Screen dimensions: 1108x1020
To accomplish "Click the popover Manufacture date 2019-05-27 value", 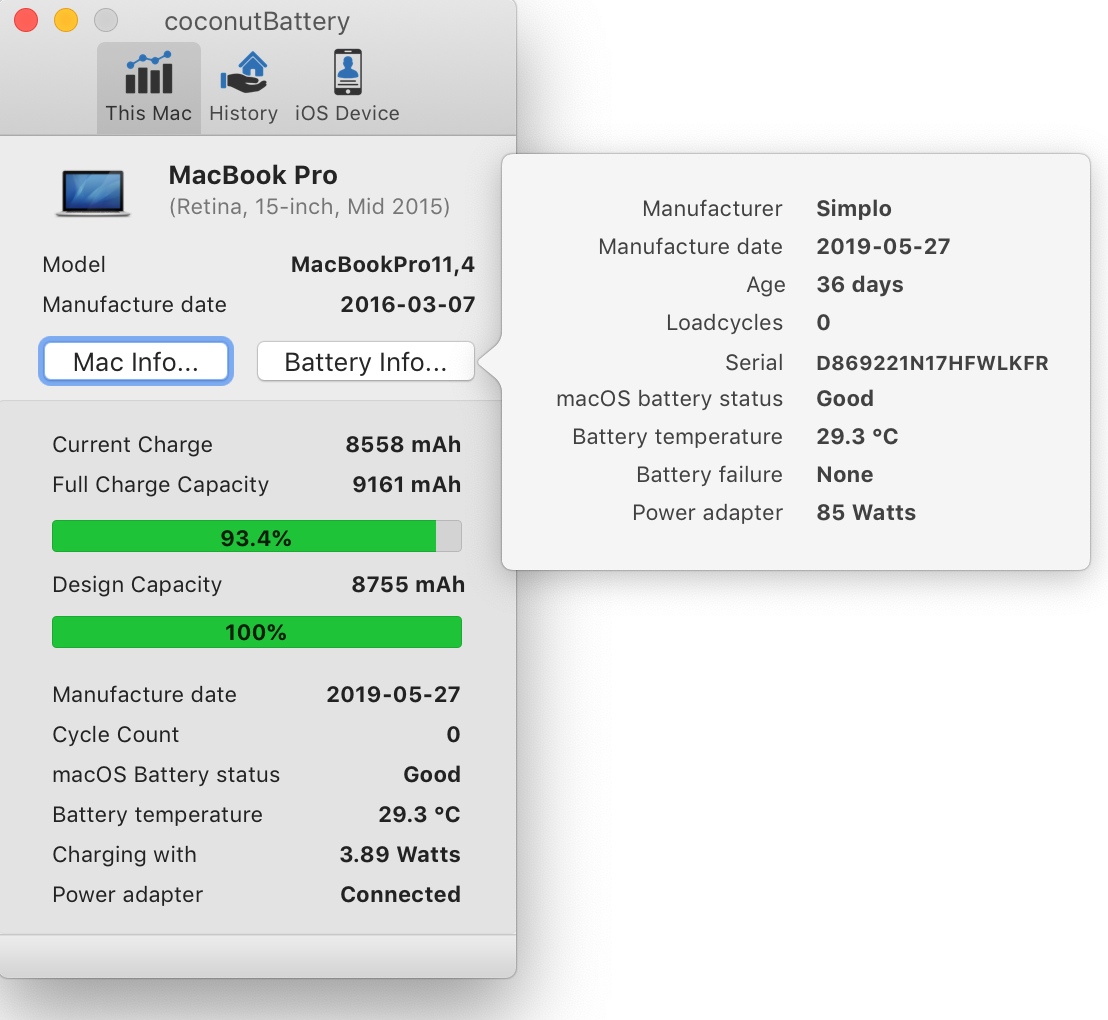I will pos(883,247).
